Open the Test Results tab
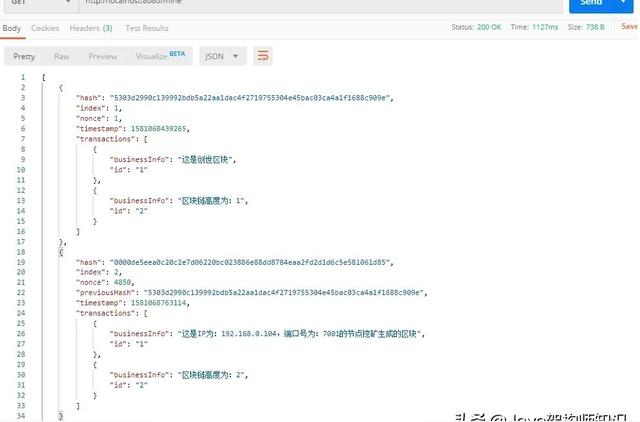This screenshot has width=640, height=422. click(x=147, y=28)
